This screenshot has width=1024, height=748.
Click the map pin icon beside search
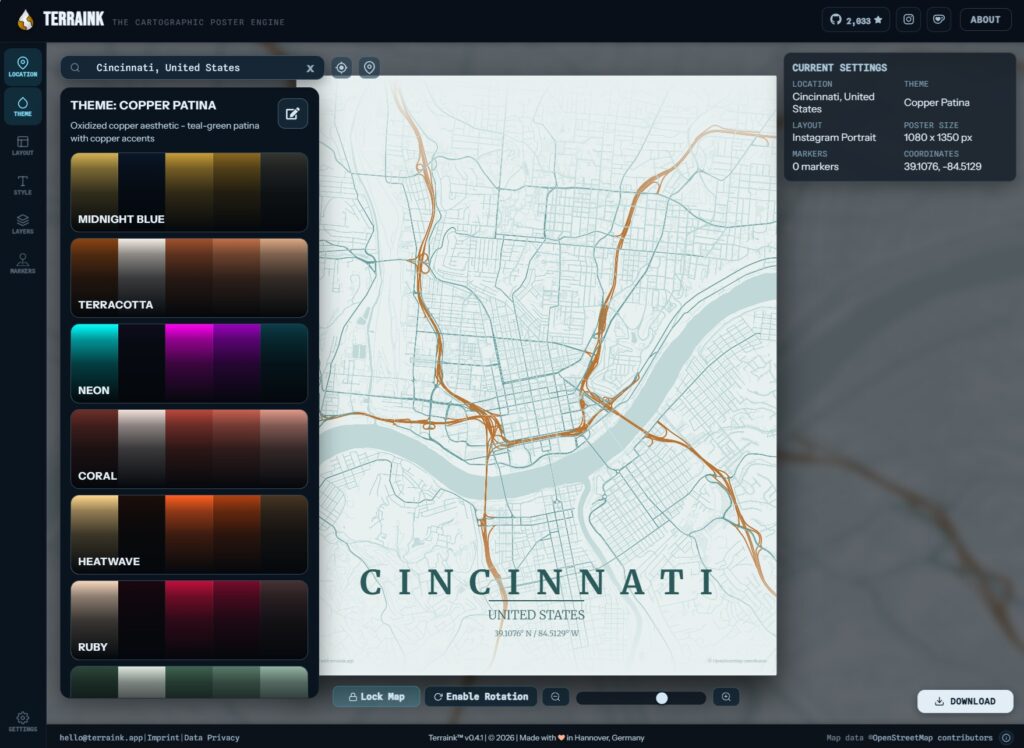click(x=369, y=68)
